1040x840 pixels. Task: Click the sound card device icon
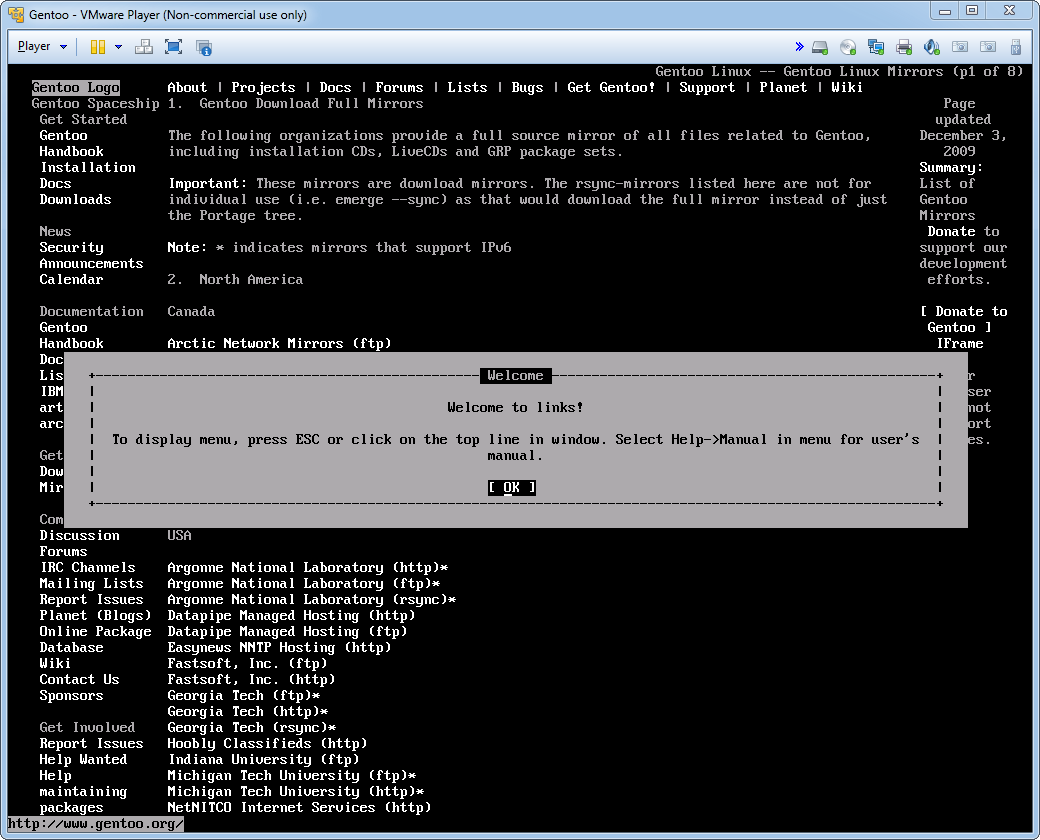click(931, 47)
